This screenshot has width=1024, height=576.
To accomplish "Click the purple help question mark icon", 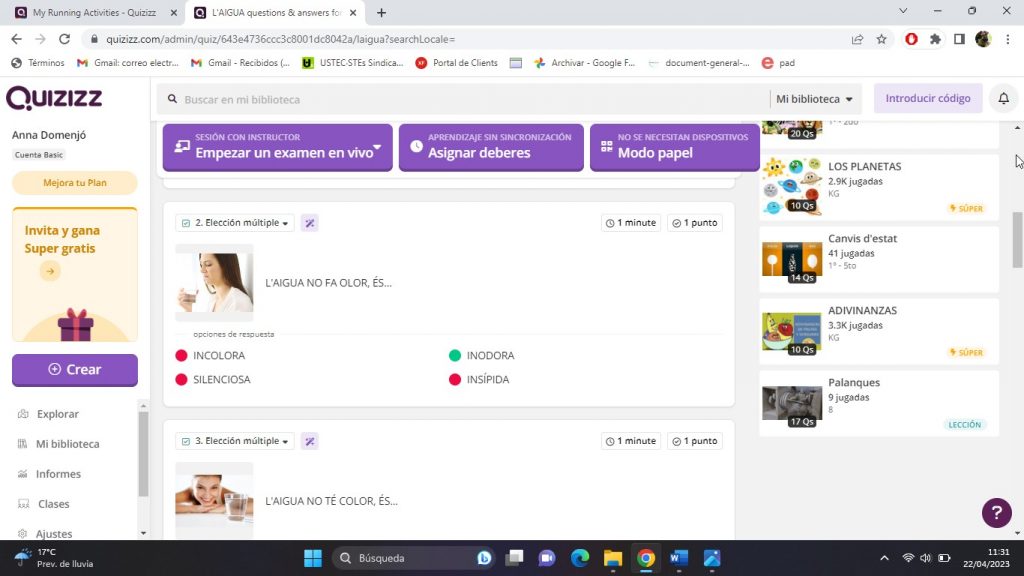I will [996, 513].
